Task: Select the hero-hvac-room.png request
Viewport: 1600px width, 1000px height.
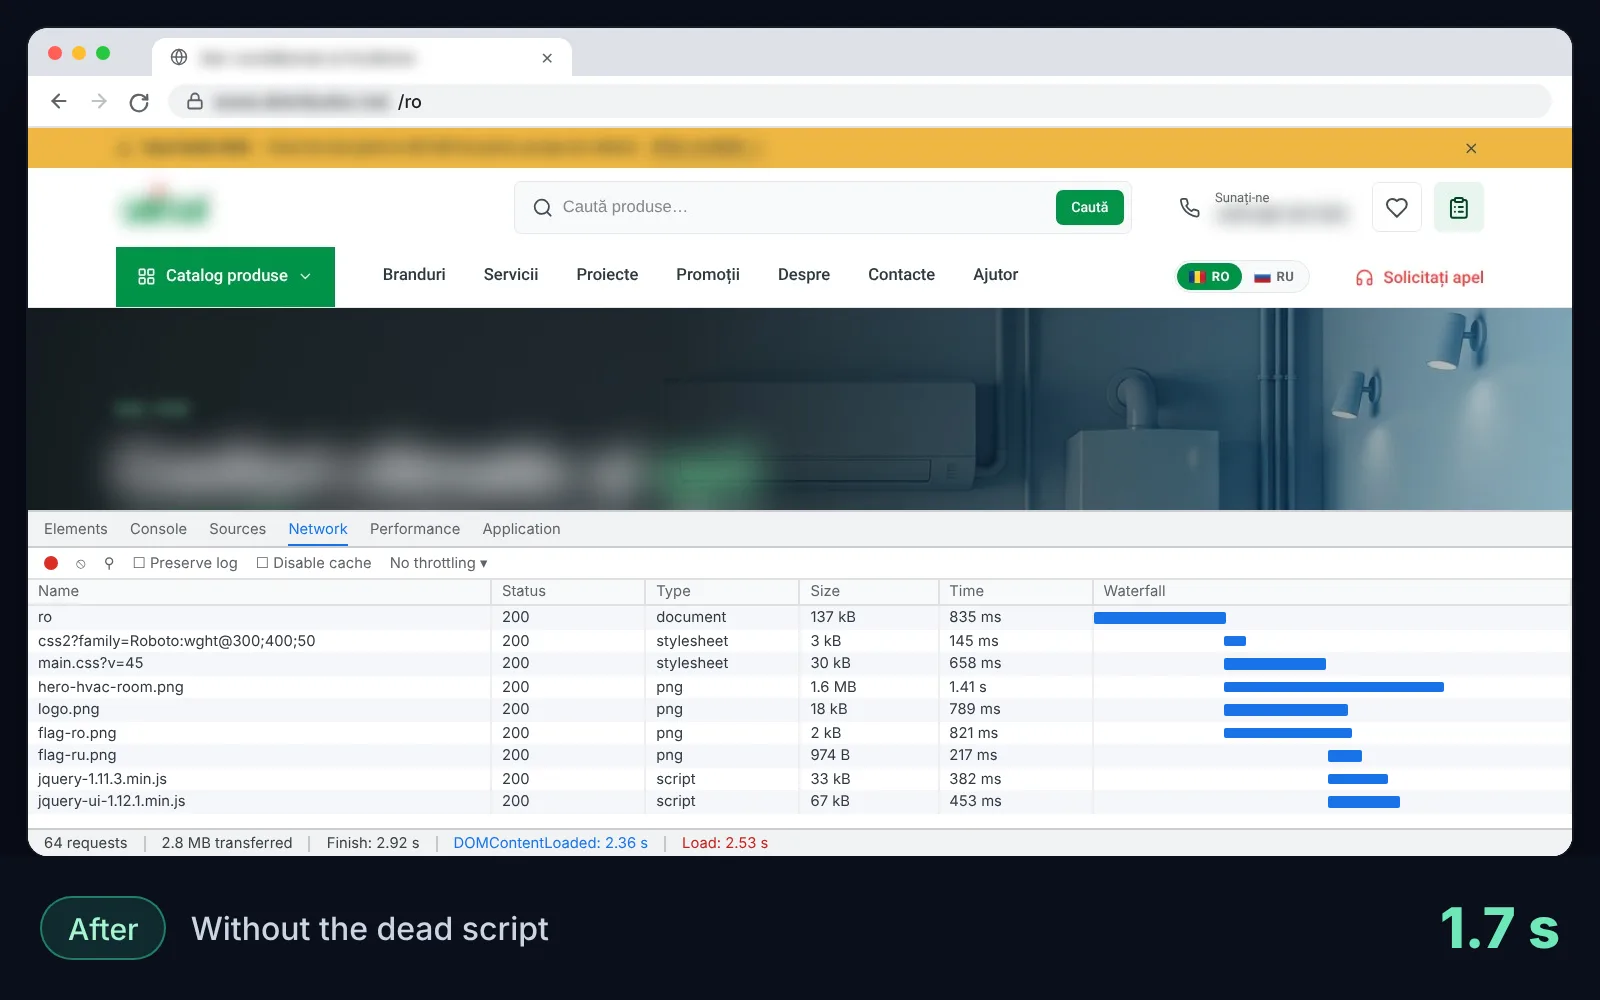Action: [x=800, y=687]
